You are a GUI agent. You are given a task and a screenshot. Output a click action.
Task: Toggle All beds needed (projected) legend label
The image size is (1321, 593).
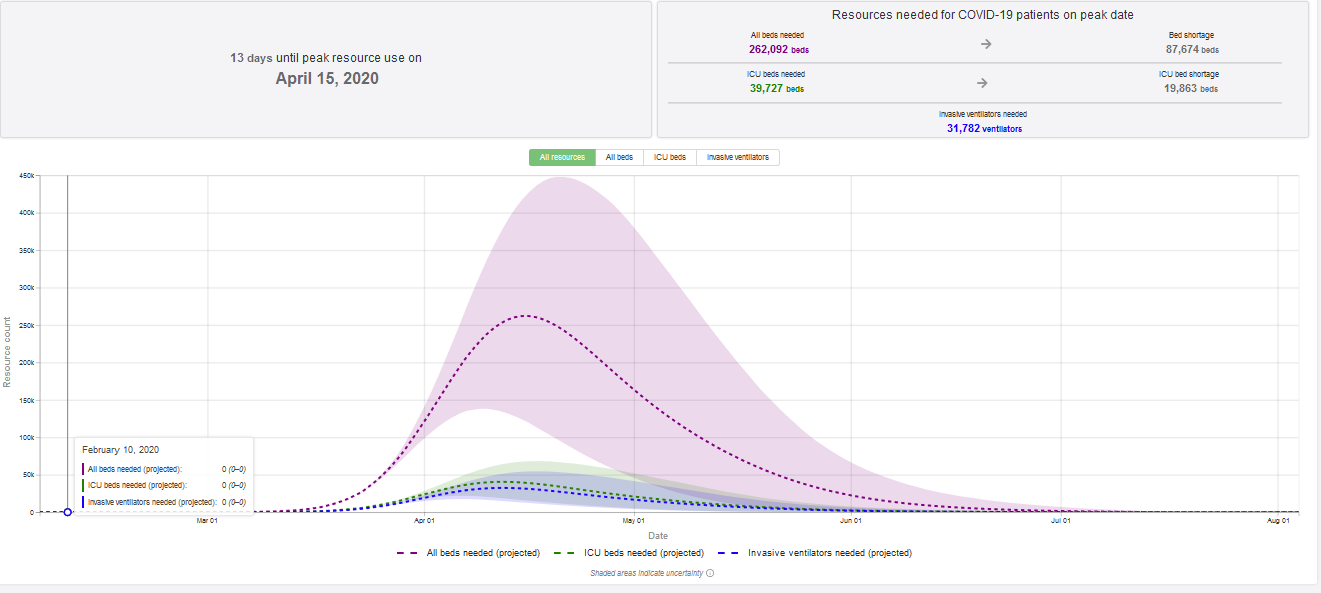[483, 553]
